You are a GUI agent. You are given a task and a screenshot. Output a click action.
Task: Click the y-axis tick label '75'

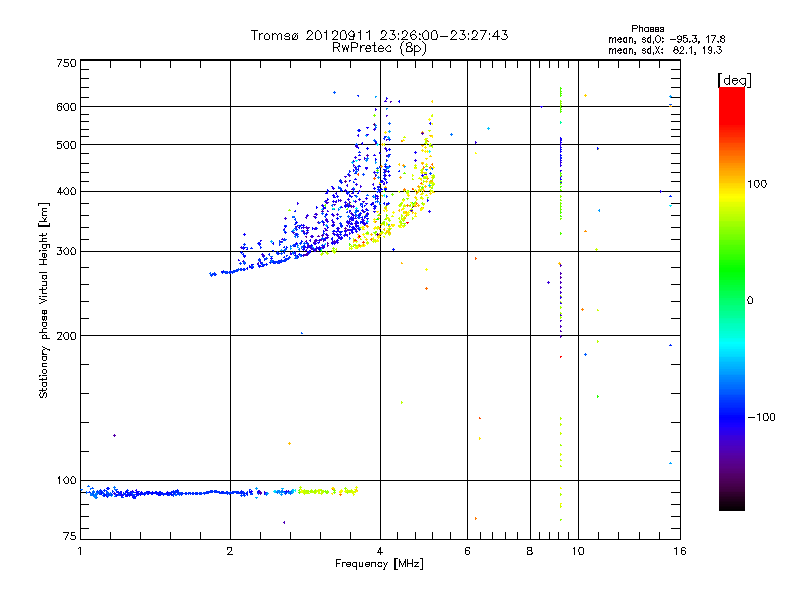70,536
